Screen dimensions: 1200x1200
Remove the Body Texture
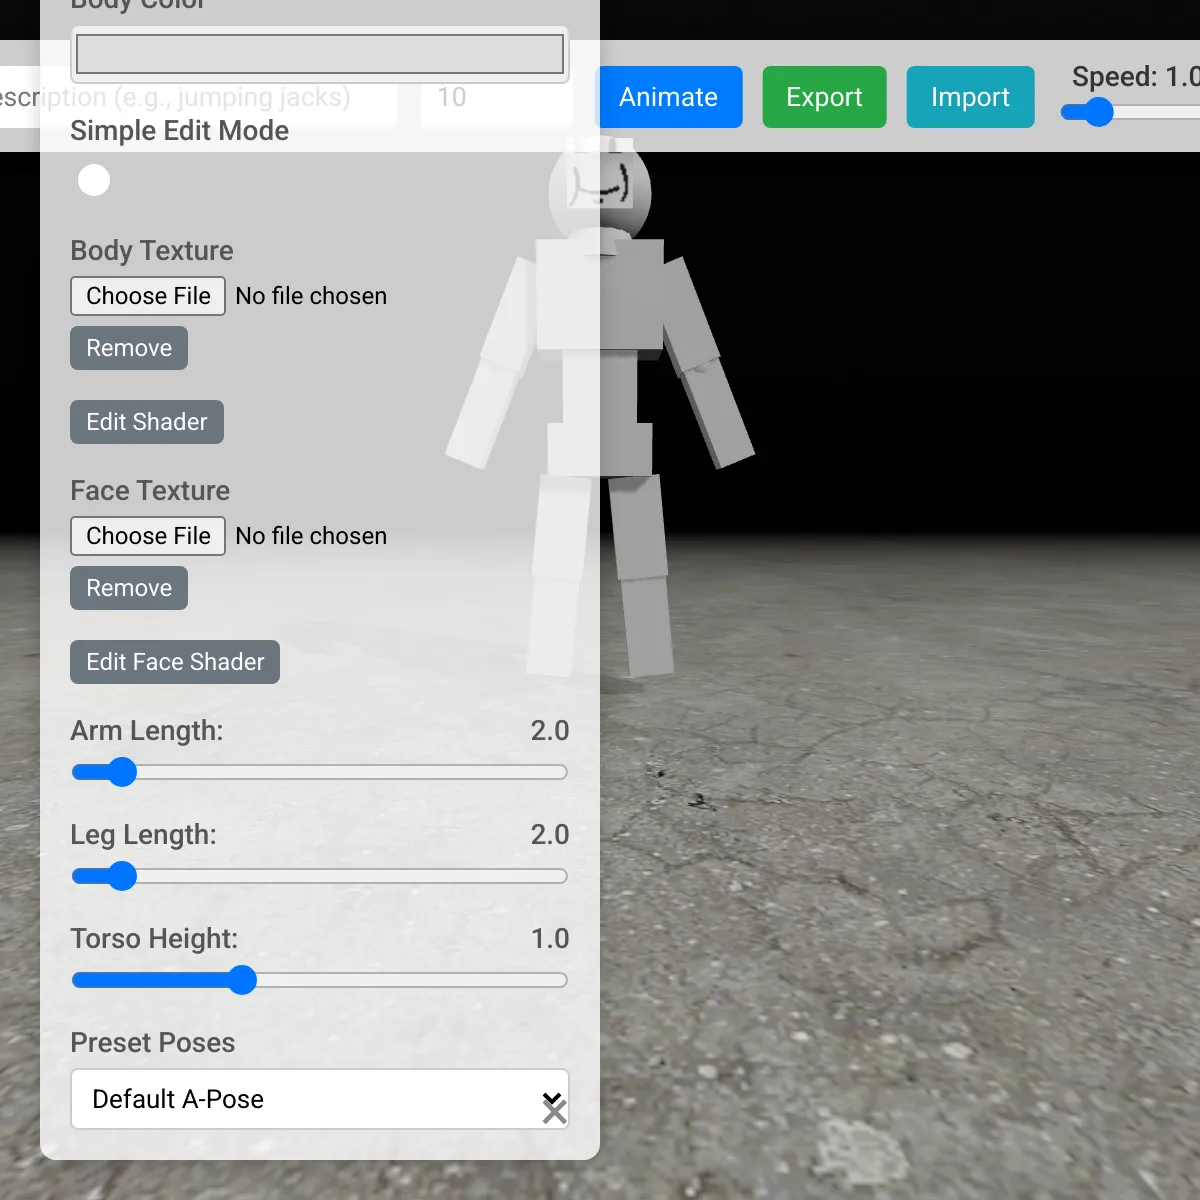pos(129,348)
